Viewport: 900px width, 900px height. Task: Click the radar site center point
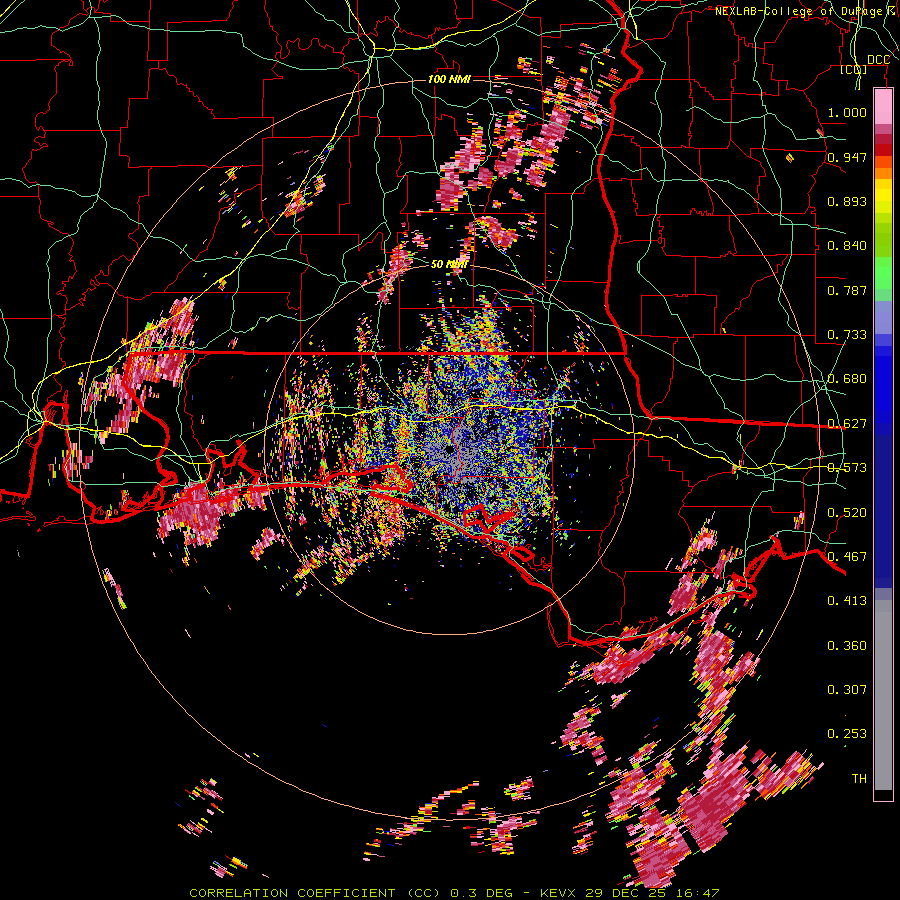tap(449, 450)
